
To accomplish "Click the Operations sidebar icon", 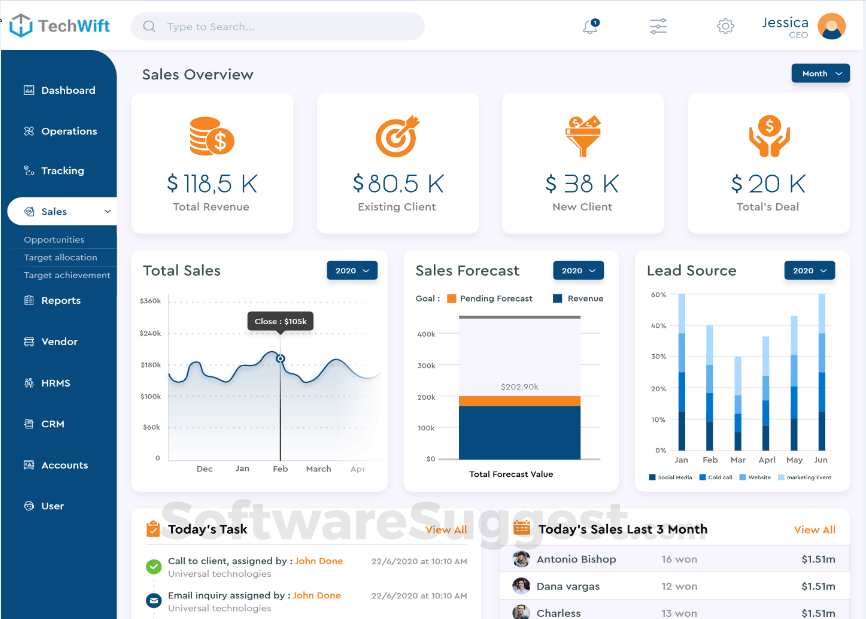I will pos(29,131).
